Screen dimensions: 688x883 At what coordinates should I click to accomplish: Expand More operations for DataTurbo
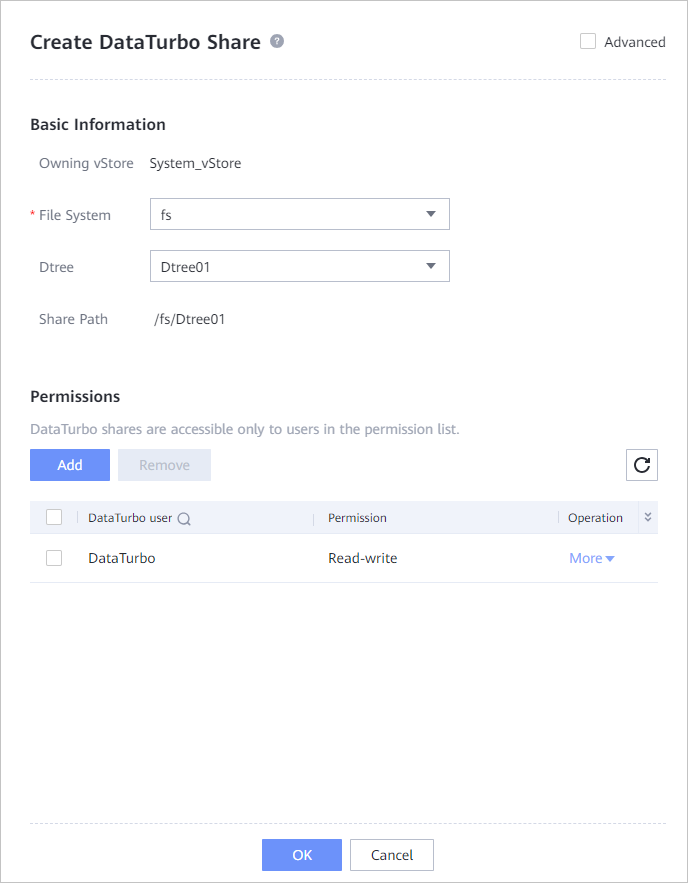click(x=591, y=558)
